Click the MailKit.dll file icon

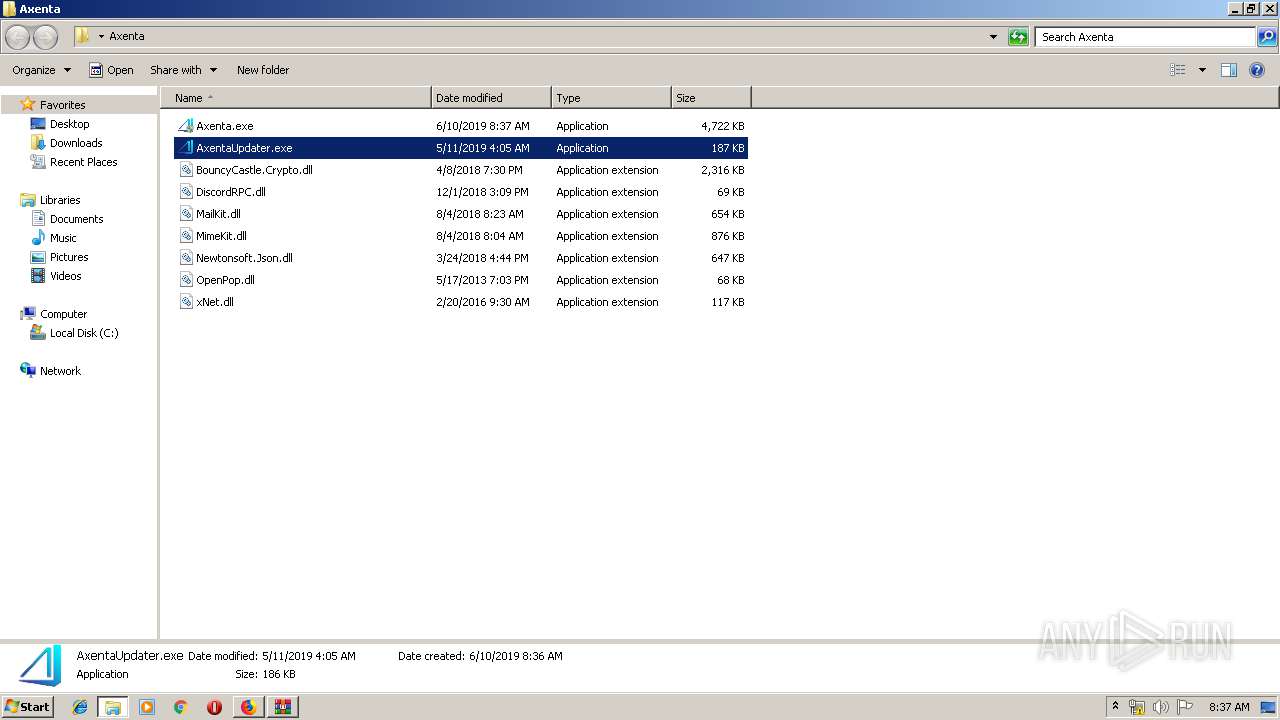(x=186, y=214)
